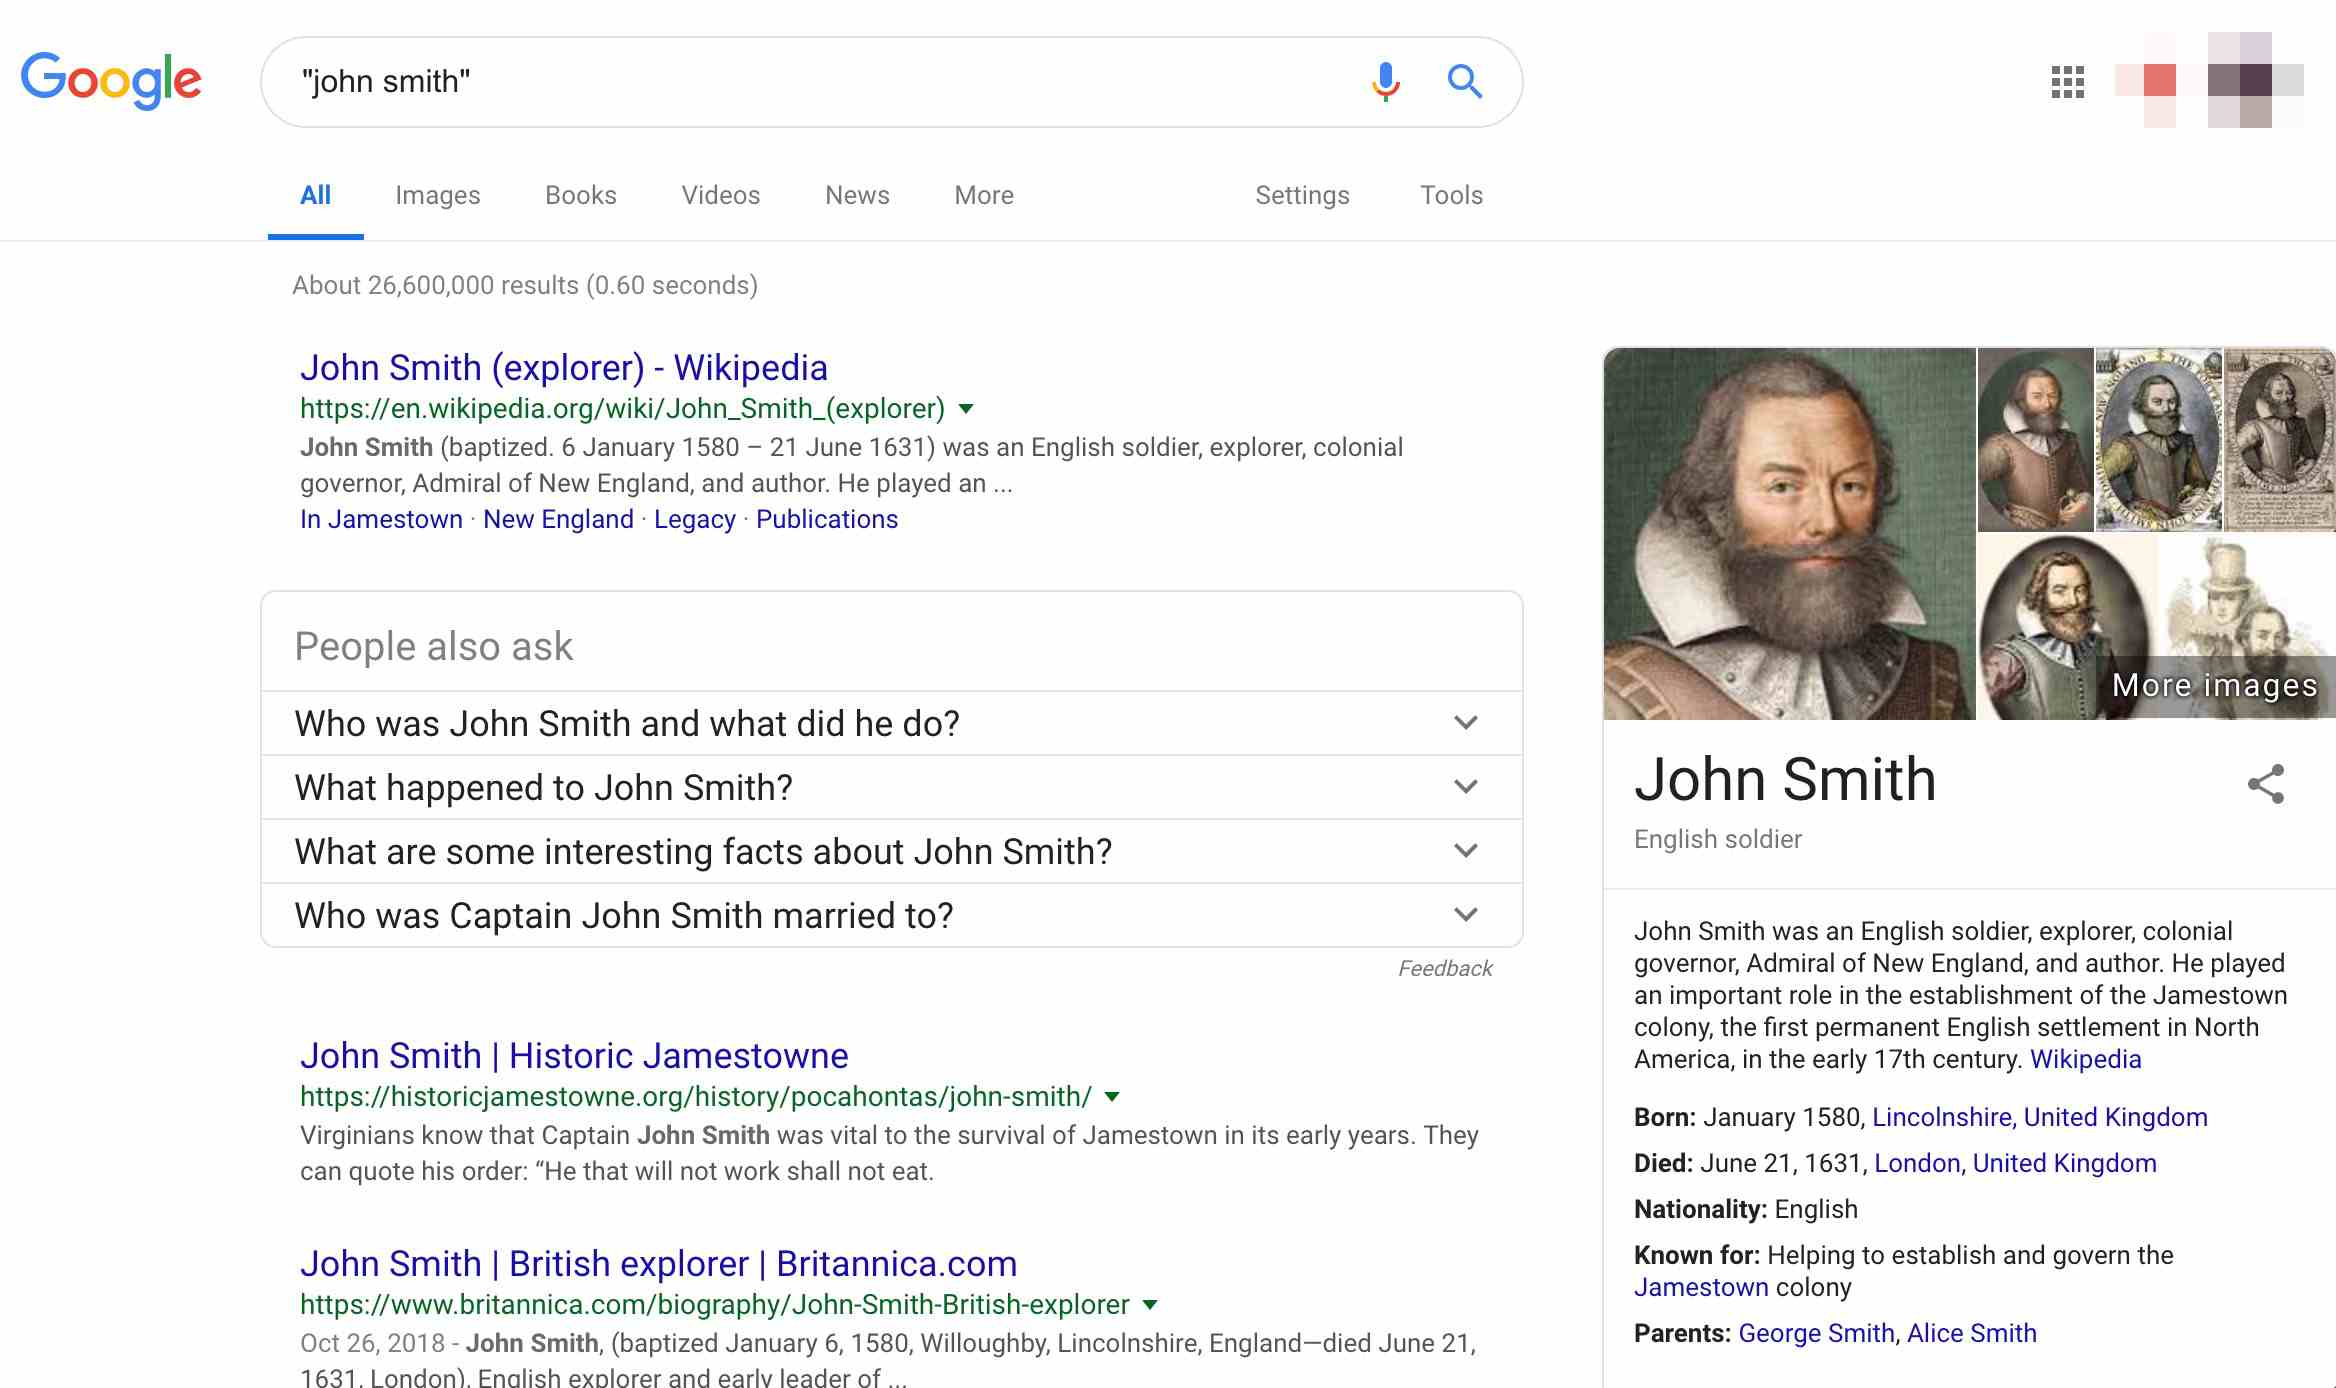Jump to the In Jamestown sitelink
2336x1388 pixels.
pos(381,520)
